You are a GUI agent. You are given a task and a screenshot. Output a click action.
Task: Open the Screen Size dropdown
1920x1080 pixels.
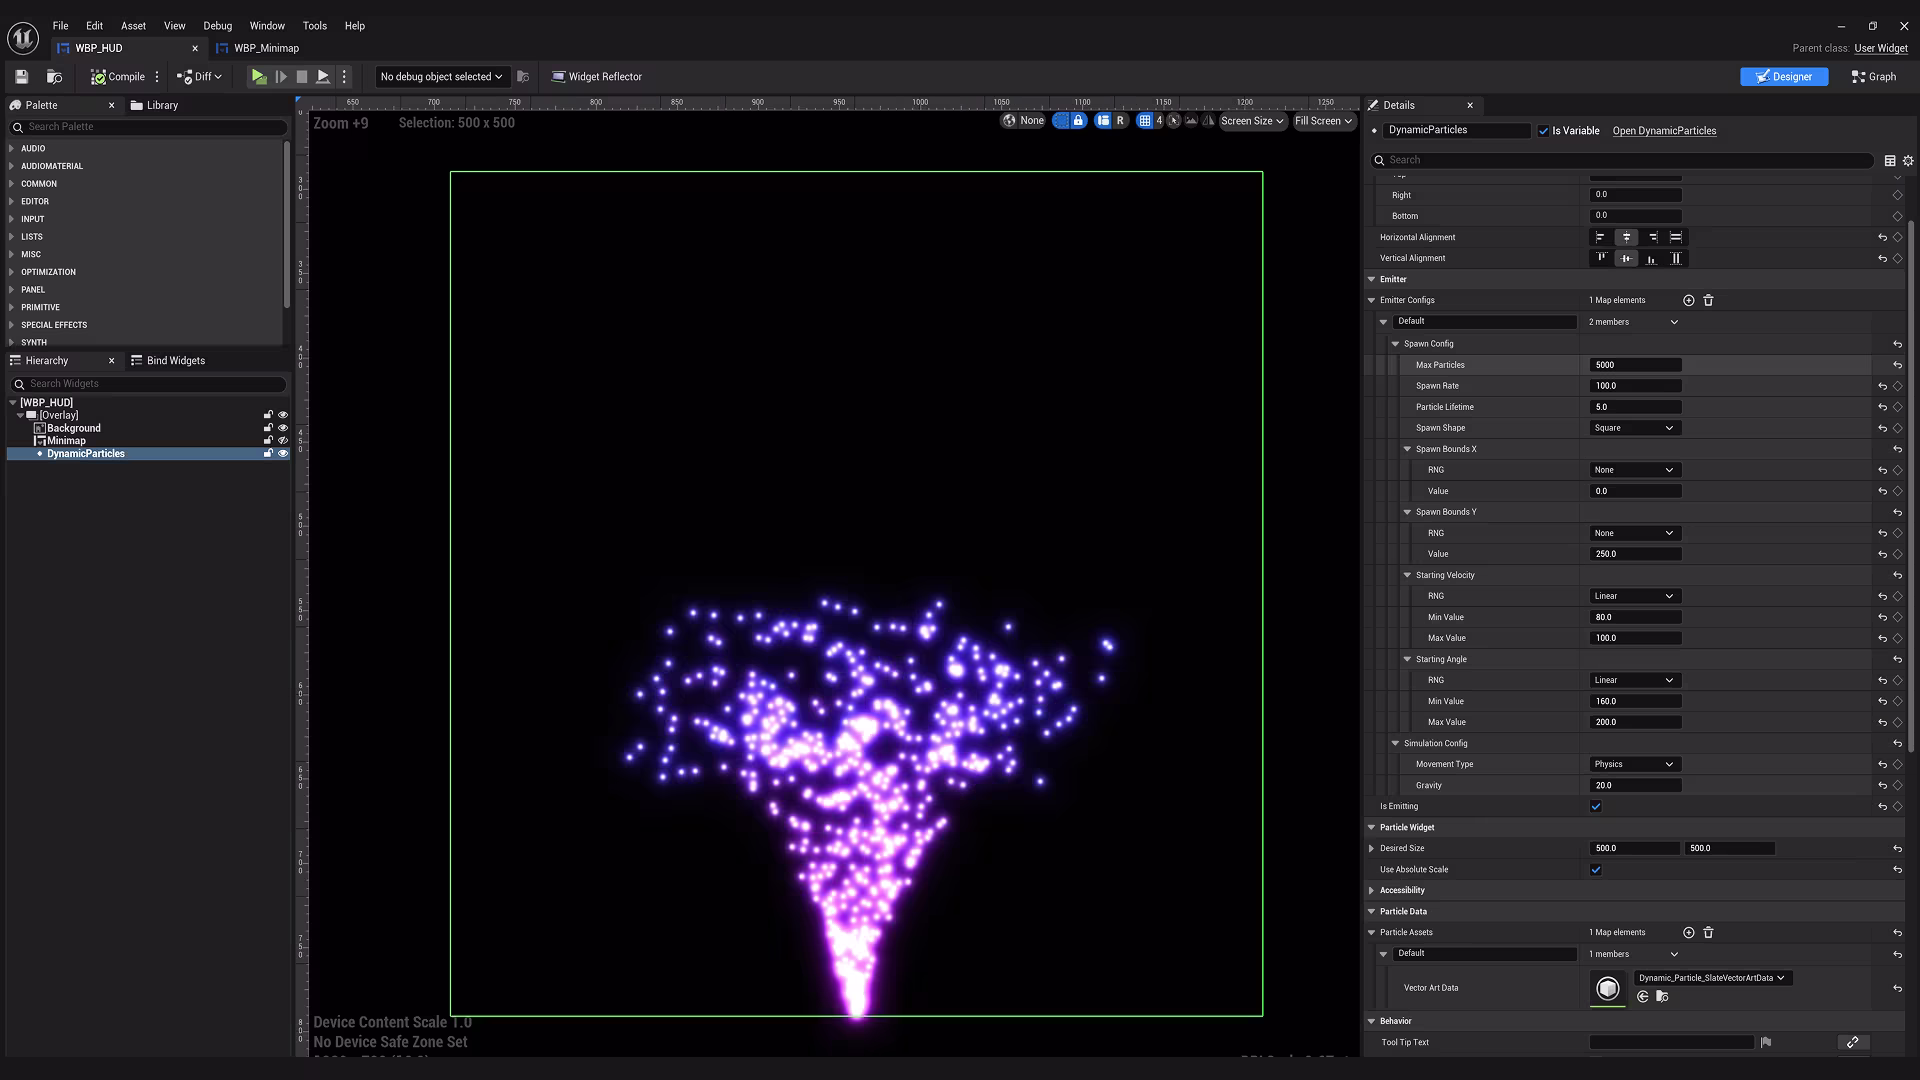tap(1252, 121)
